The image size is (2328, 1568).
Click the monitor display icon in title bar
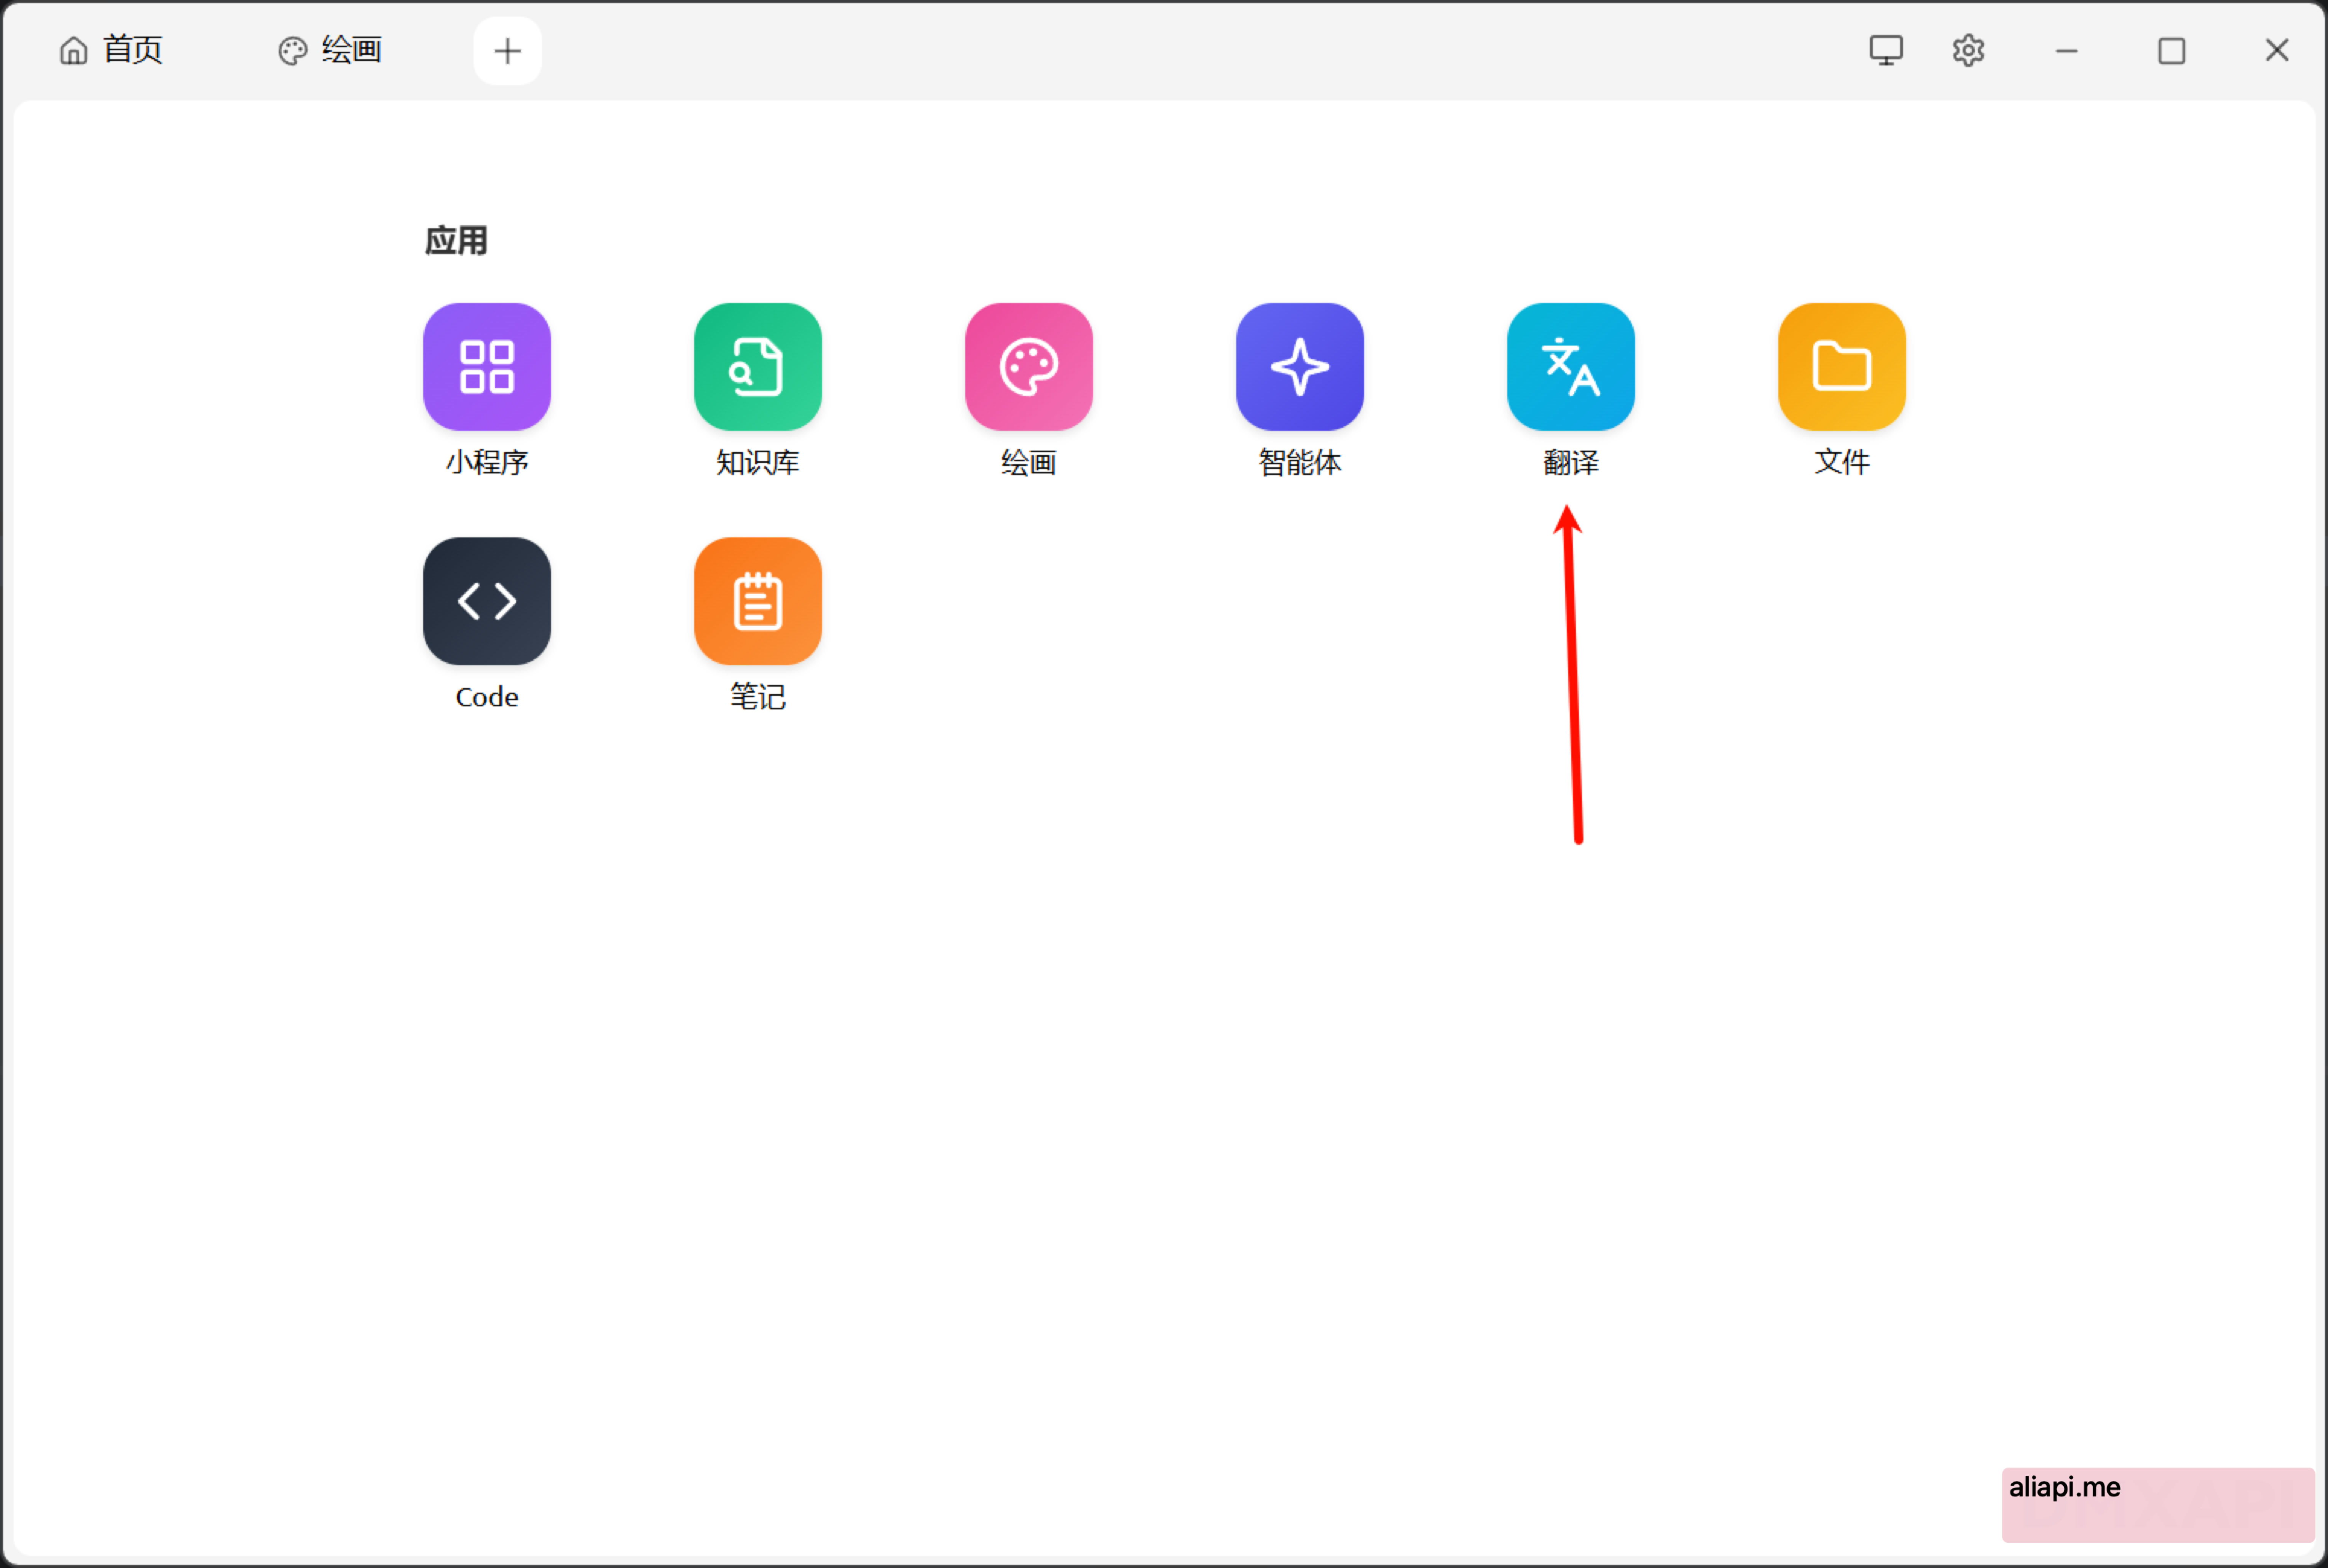click(x=1886, y=50)
